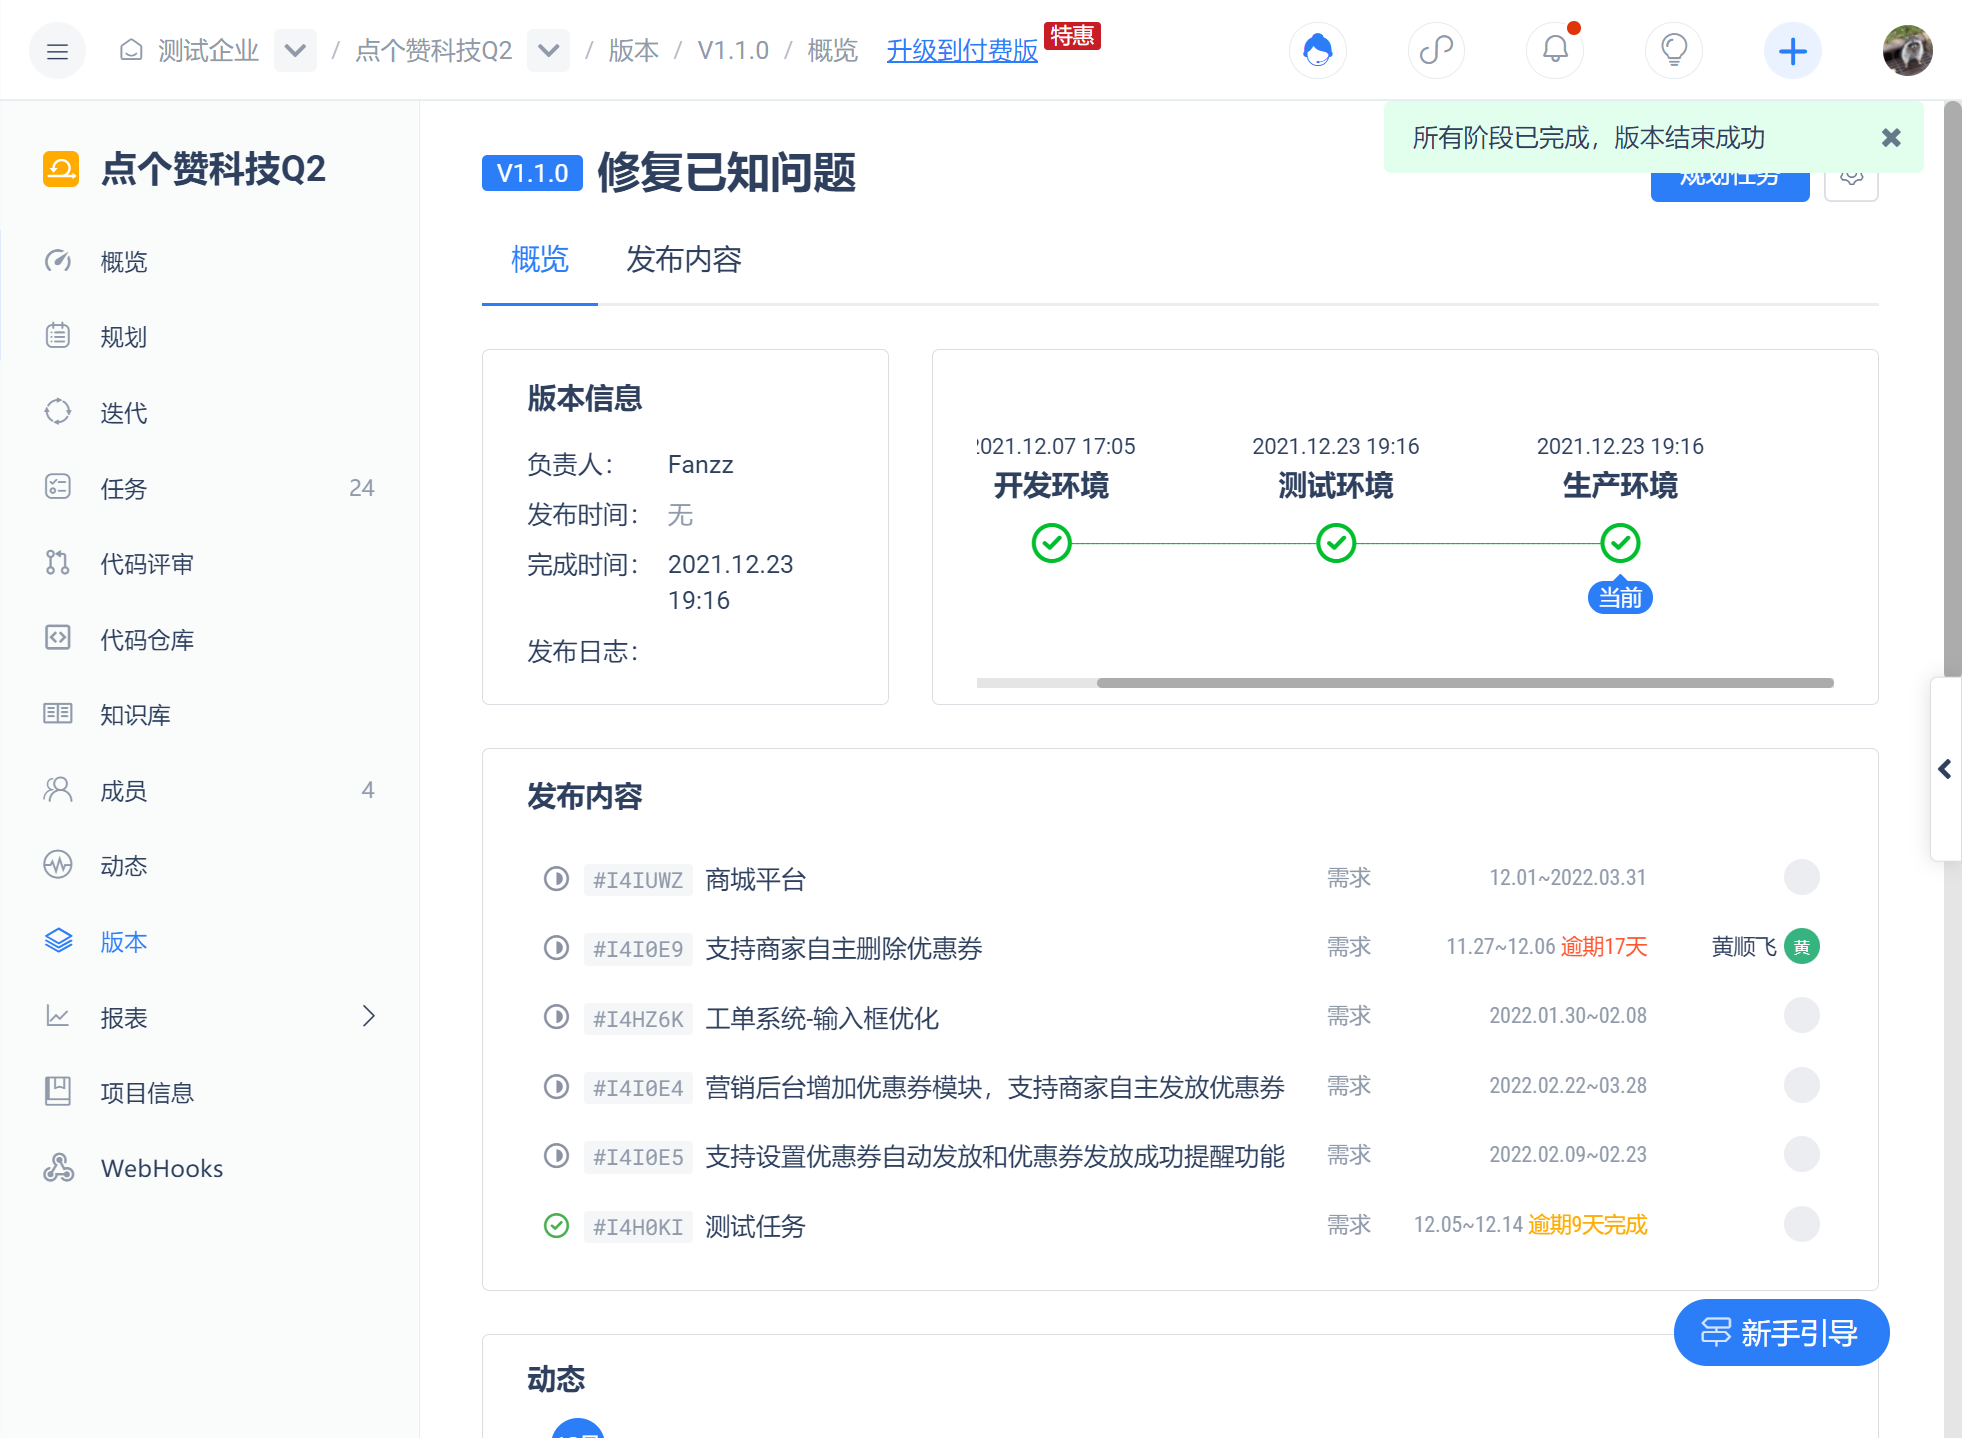Click the 成员 people icon
This screenshot has width=1962, height=1438.
[58, 790]
